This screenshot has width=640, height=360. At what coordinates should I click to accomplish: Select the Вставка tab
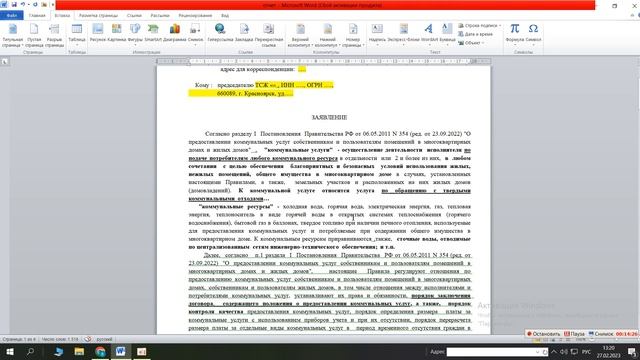62,16
